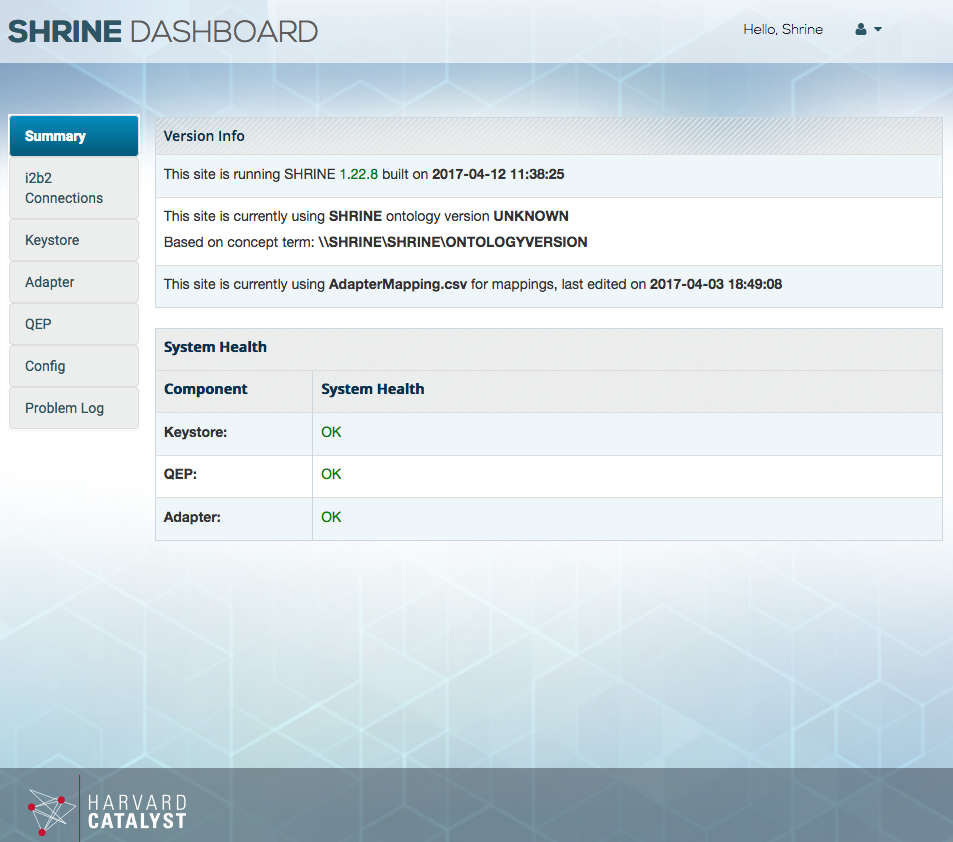Click ontology version UNKNOWN
The height and width of the screenshot is (842, 953).
(x=531, y=216)
